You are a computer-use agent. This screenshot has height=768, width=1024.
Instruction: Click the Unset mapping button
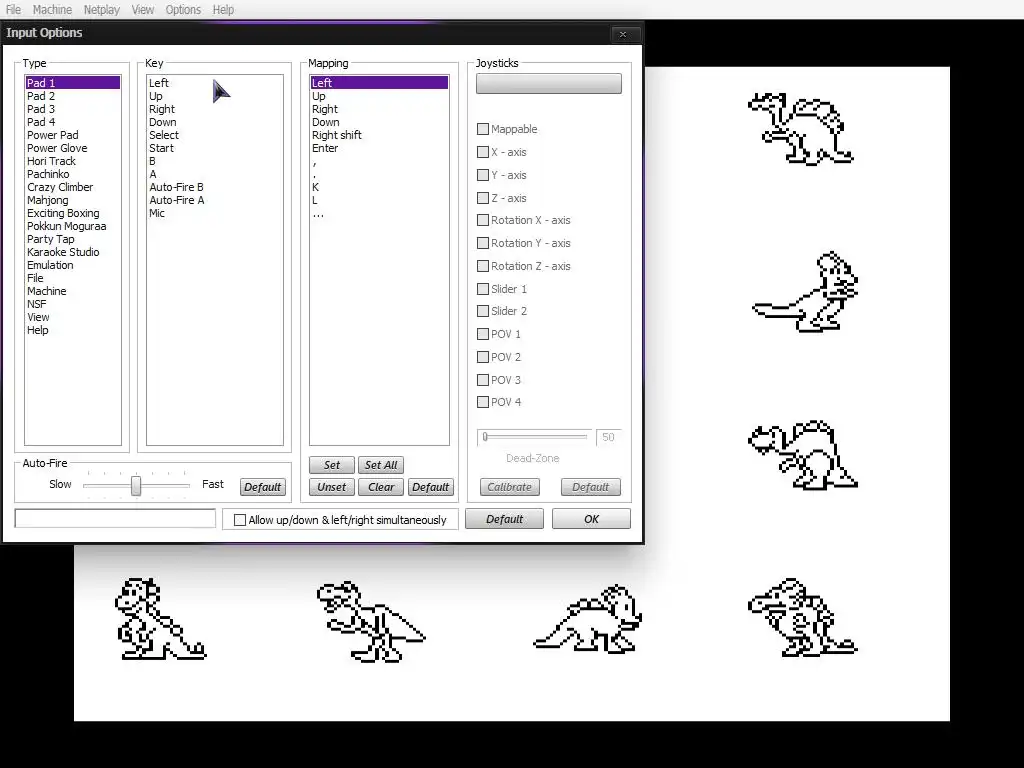[332, 487]
